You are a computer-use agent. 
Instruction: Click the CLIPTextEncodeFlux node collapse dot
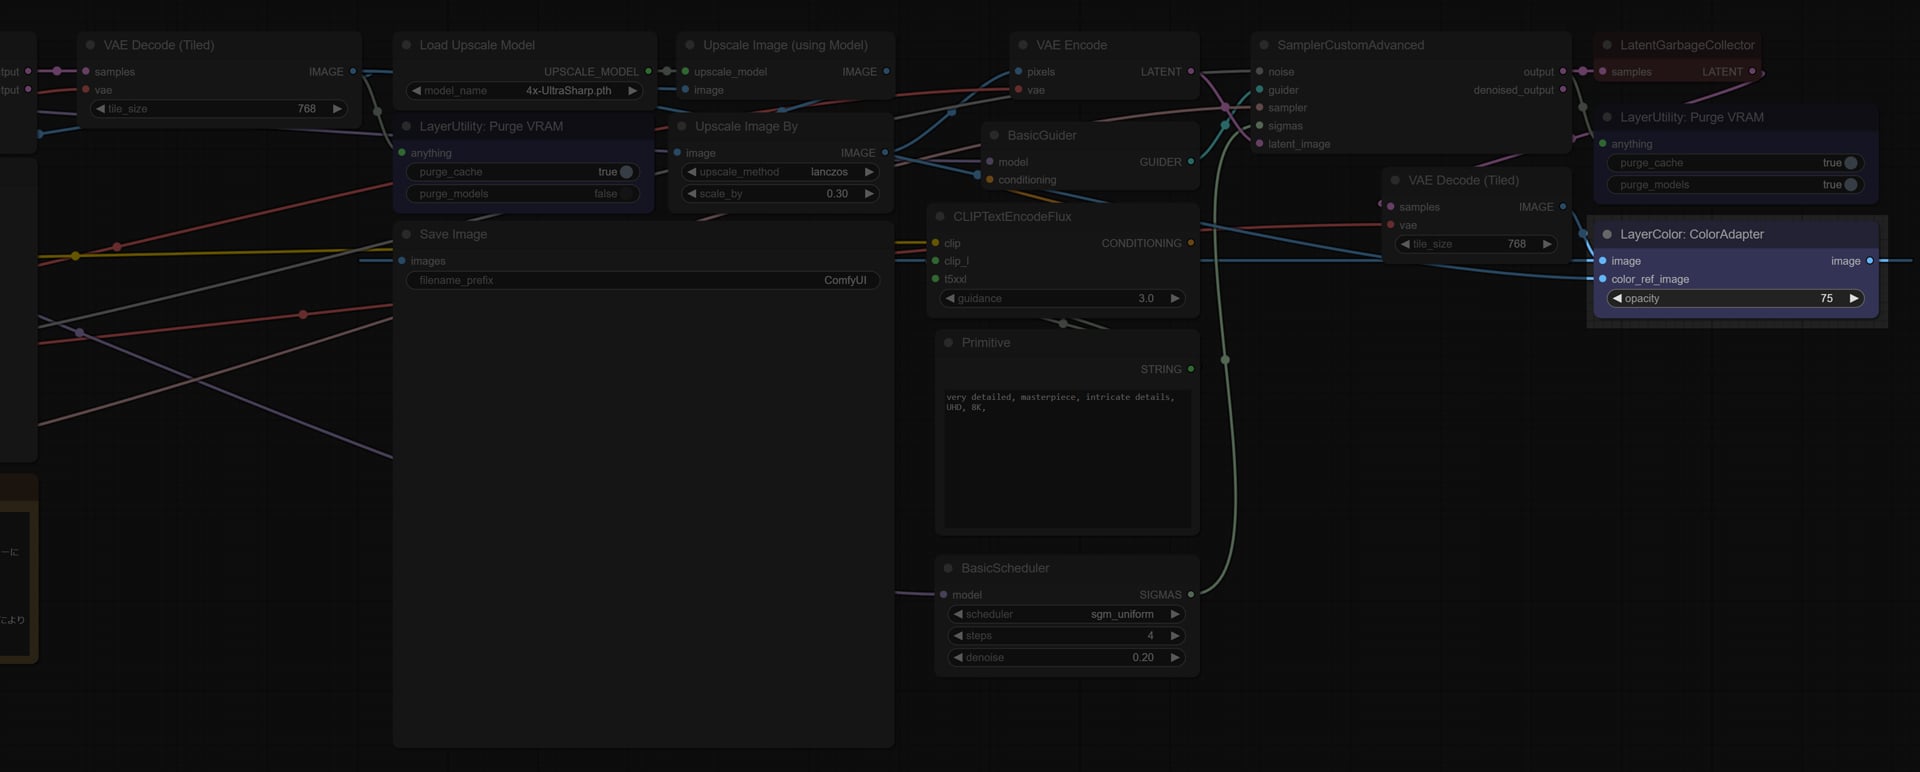[x=940, y=216]
